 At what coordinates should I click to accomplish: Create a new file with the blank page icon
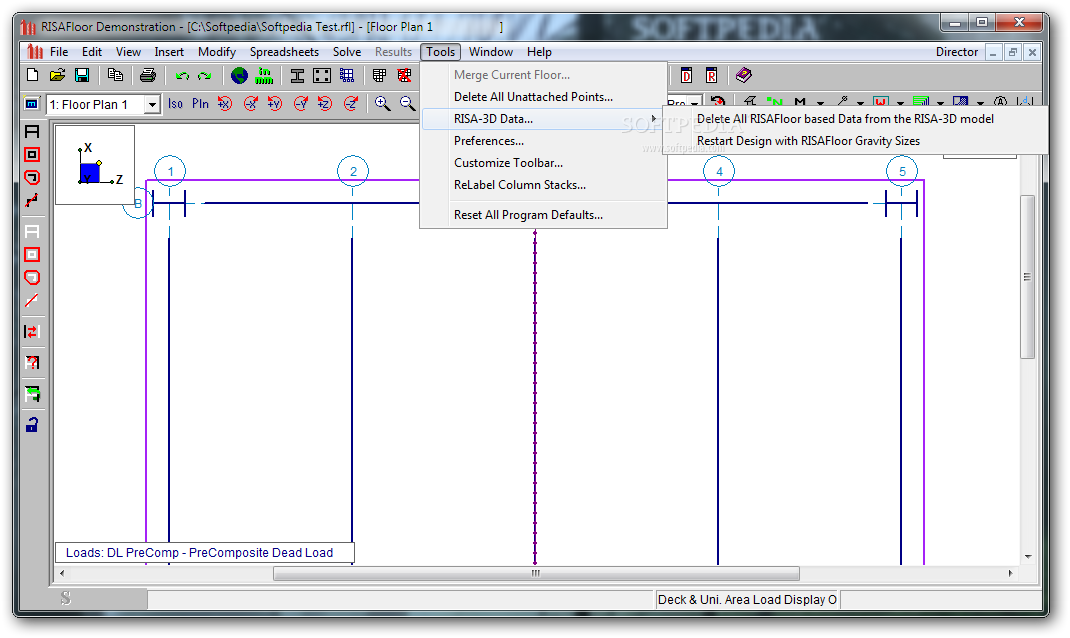pyautogui.click(x=32, y=75)
